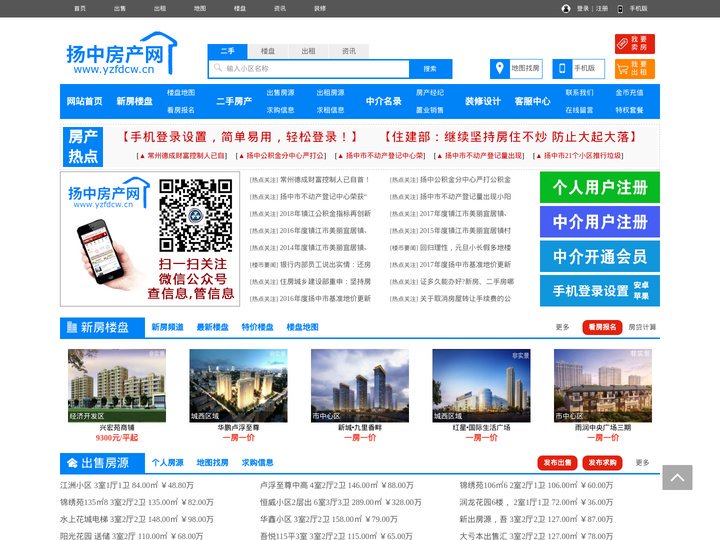This screenshot has width=720, height=540.
Task: Open the 新房频道 section tab
Action: (168, 327)
